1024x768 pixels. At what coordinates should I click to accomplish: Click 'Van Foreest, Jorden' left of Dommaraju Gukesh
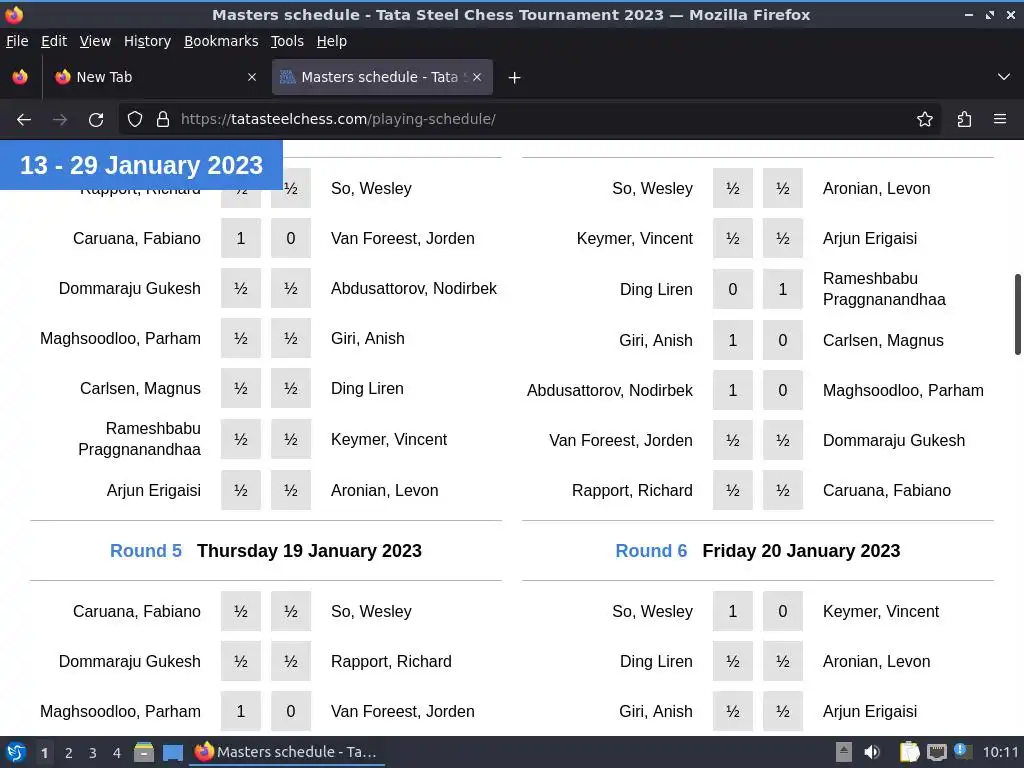(621, 440)
